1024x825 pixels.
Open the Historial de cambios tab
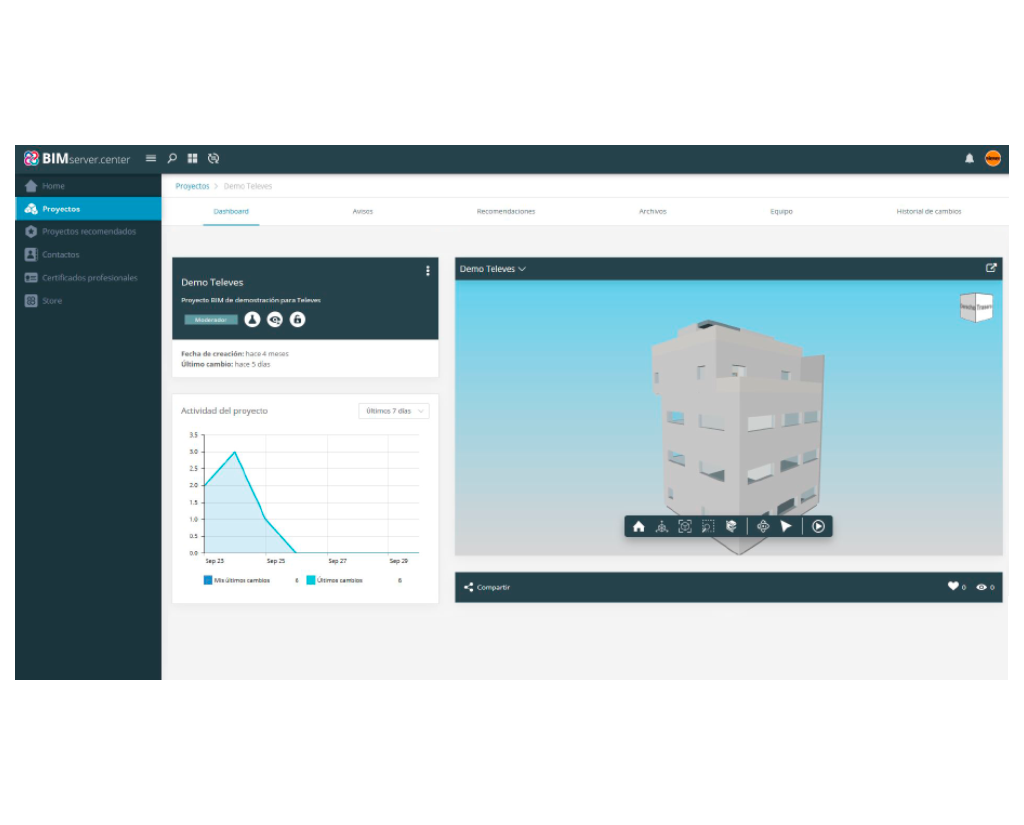[929, 212]
